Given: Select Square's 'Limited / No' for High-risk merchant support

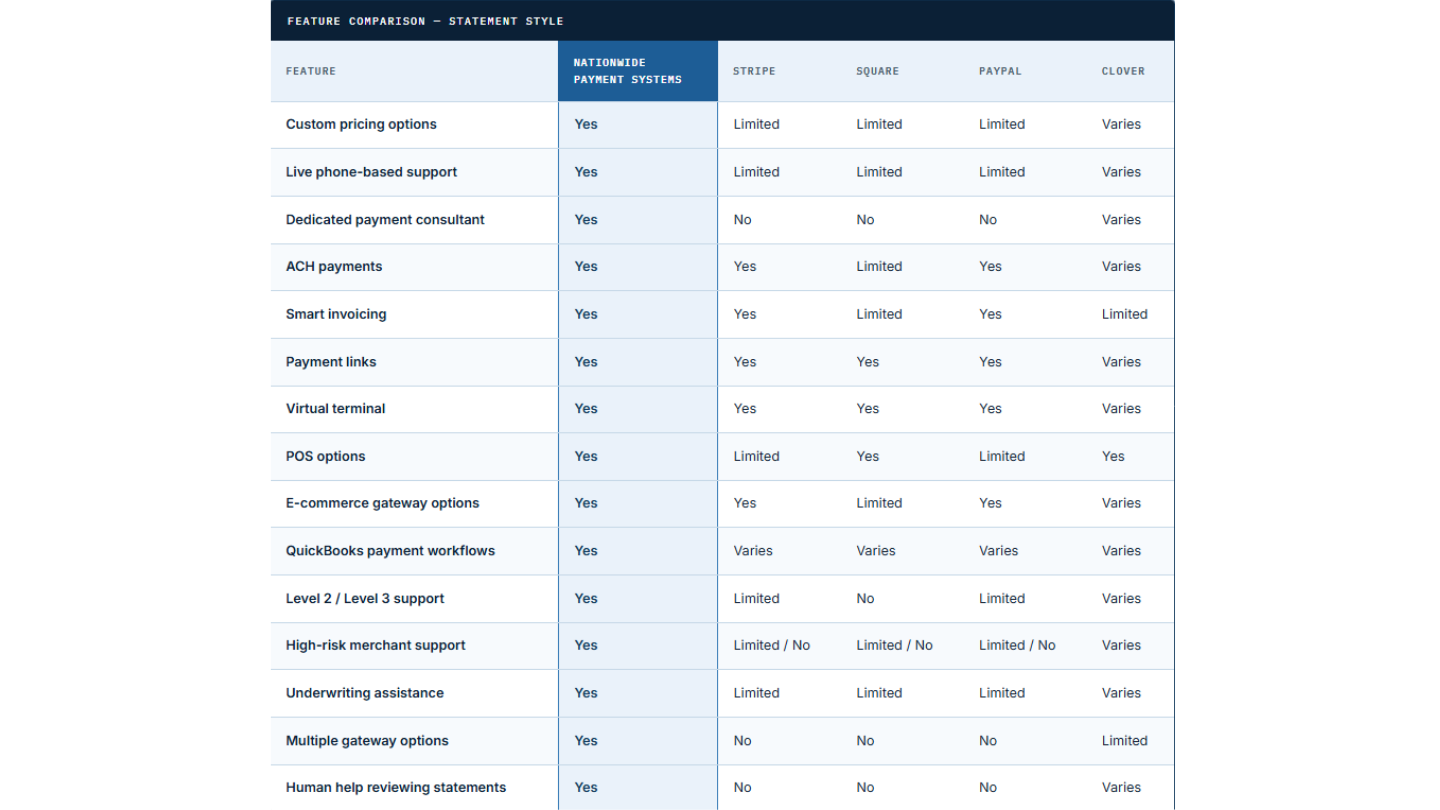Looking at the screenshot, I should (x=894, y=645).
